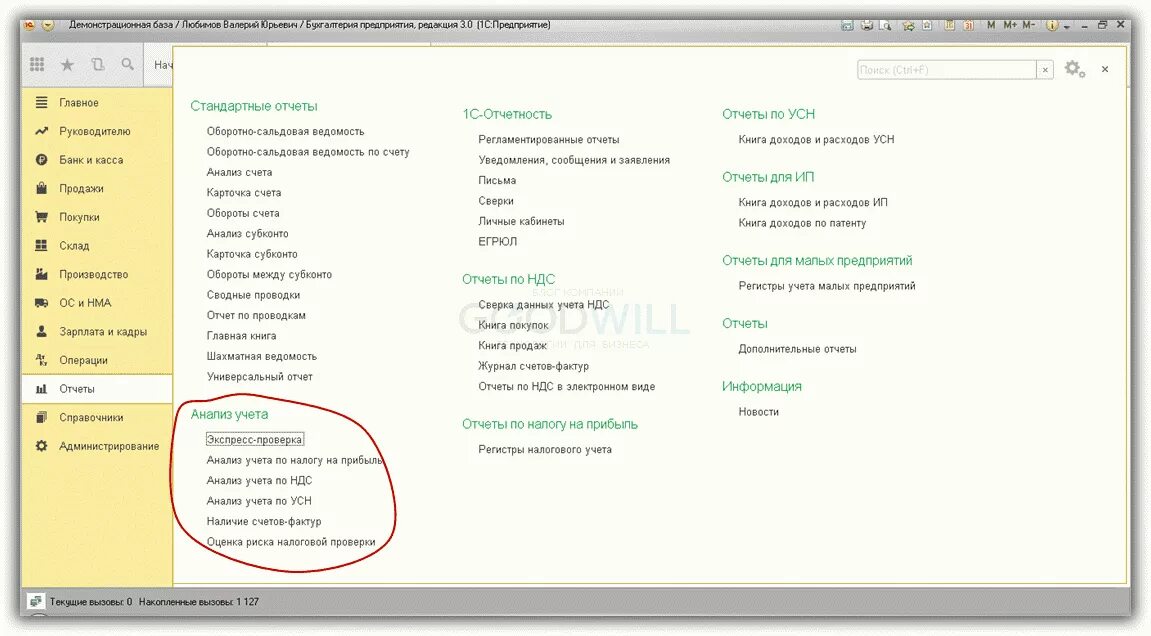Open Книга доходов и расходов УСН
This screenshot has width=1151, height=636.
[816, 140]
